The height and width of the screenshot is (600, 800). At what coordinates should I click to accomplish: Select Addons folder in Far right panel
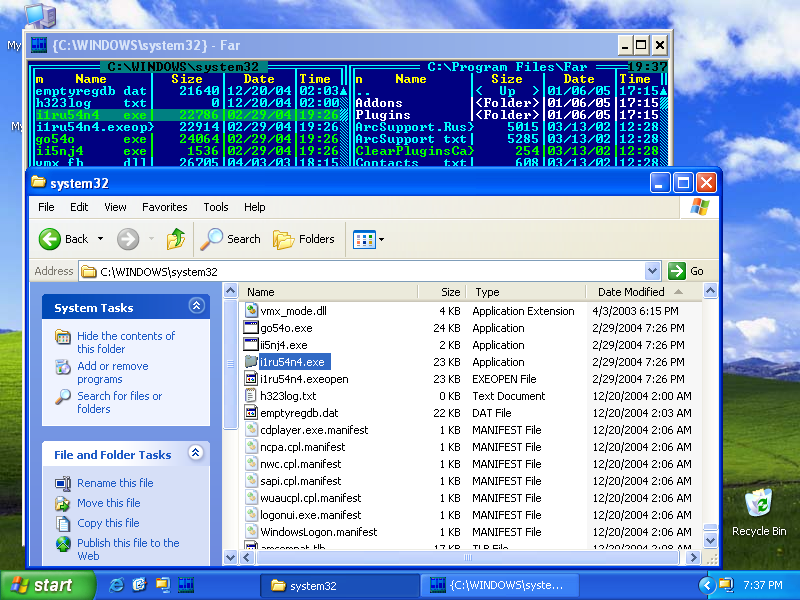pyautogui.click(x=379, y=103)
